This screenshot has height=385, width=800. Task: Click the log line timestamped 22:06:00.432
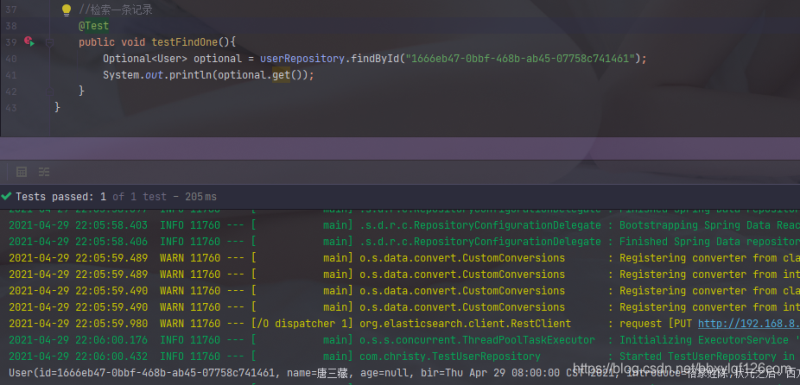(x=404, y=356)
